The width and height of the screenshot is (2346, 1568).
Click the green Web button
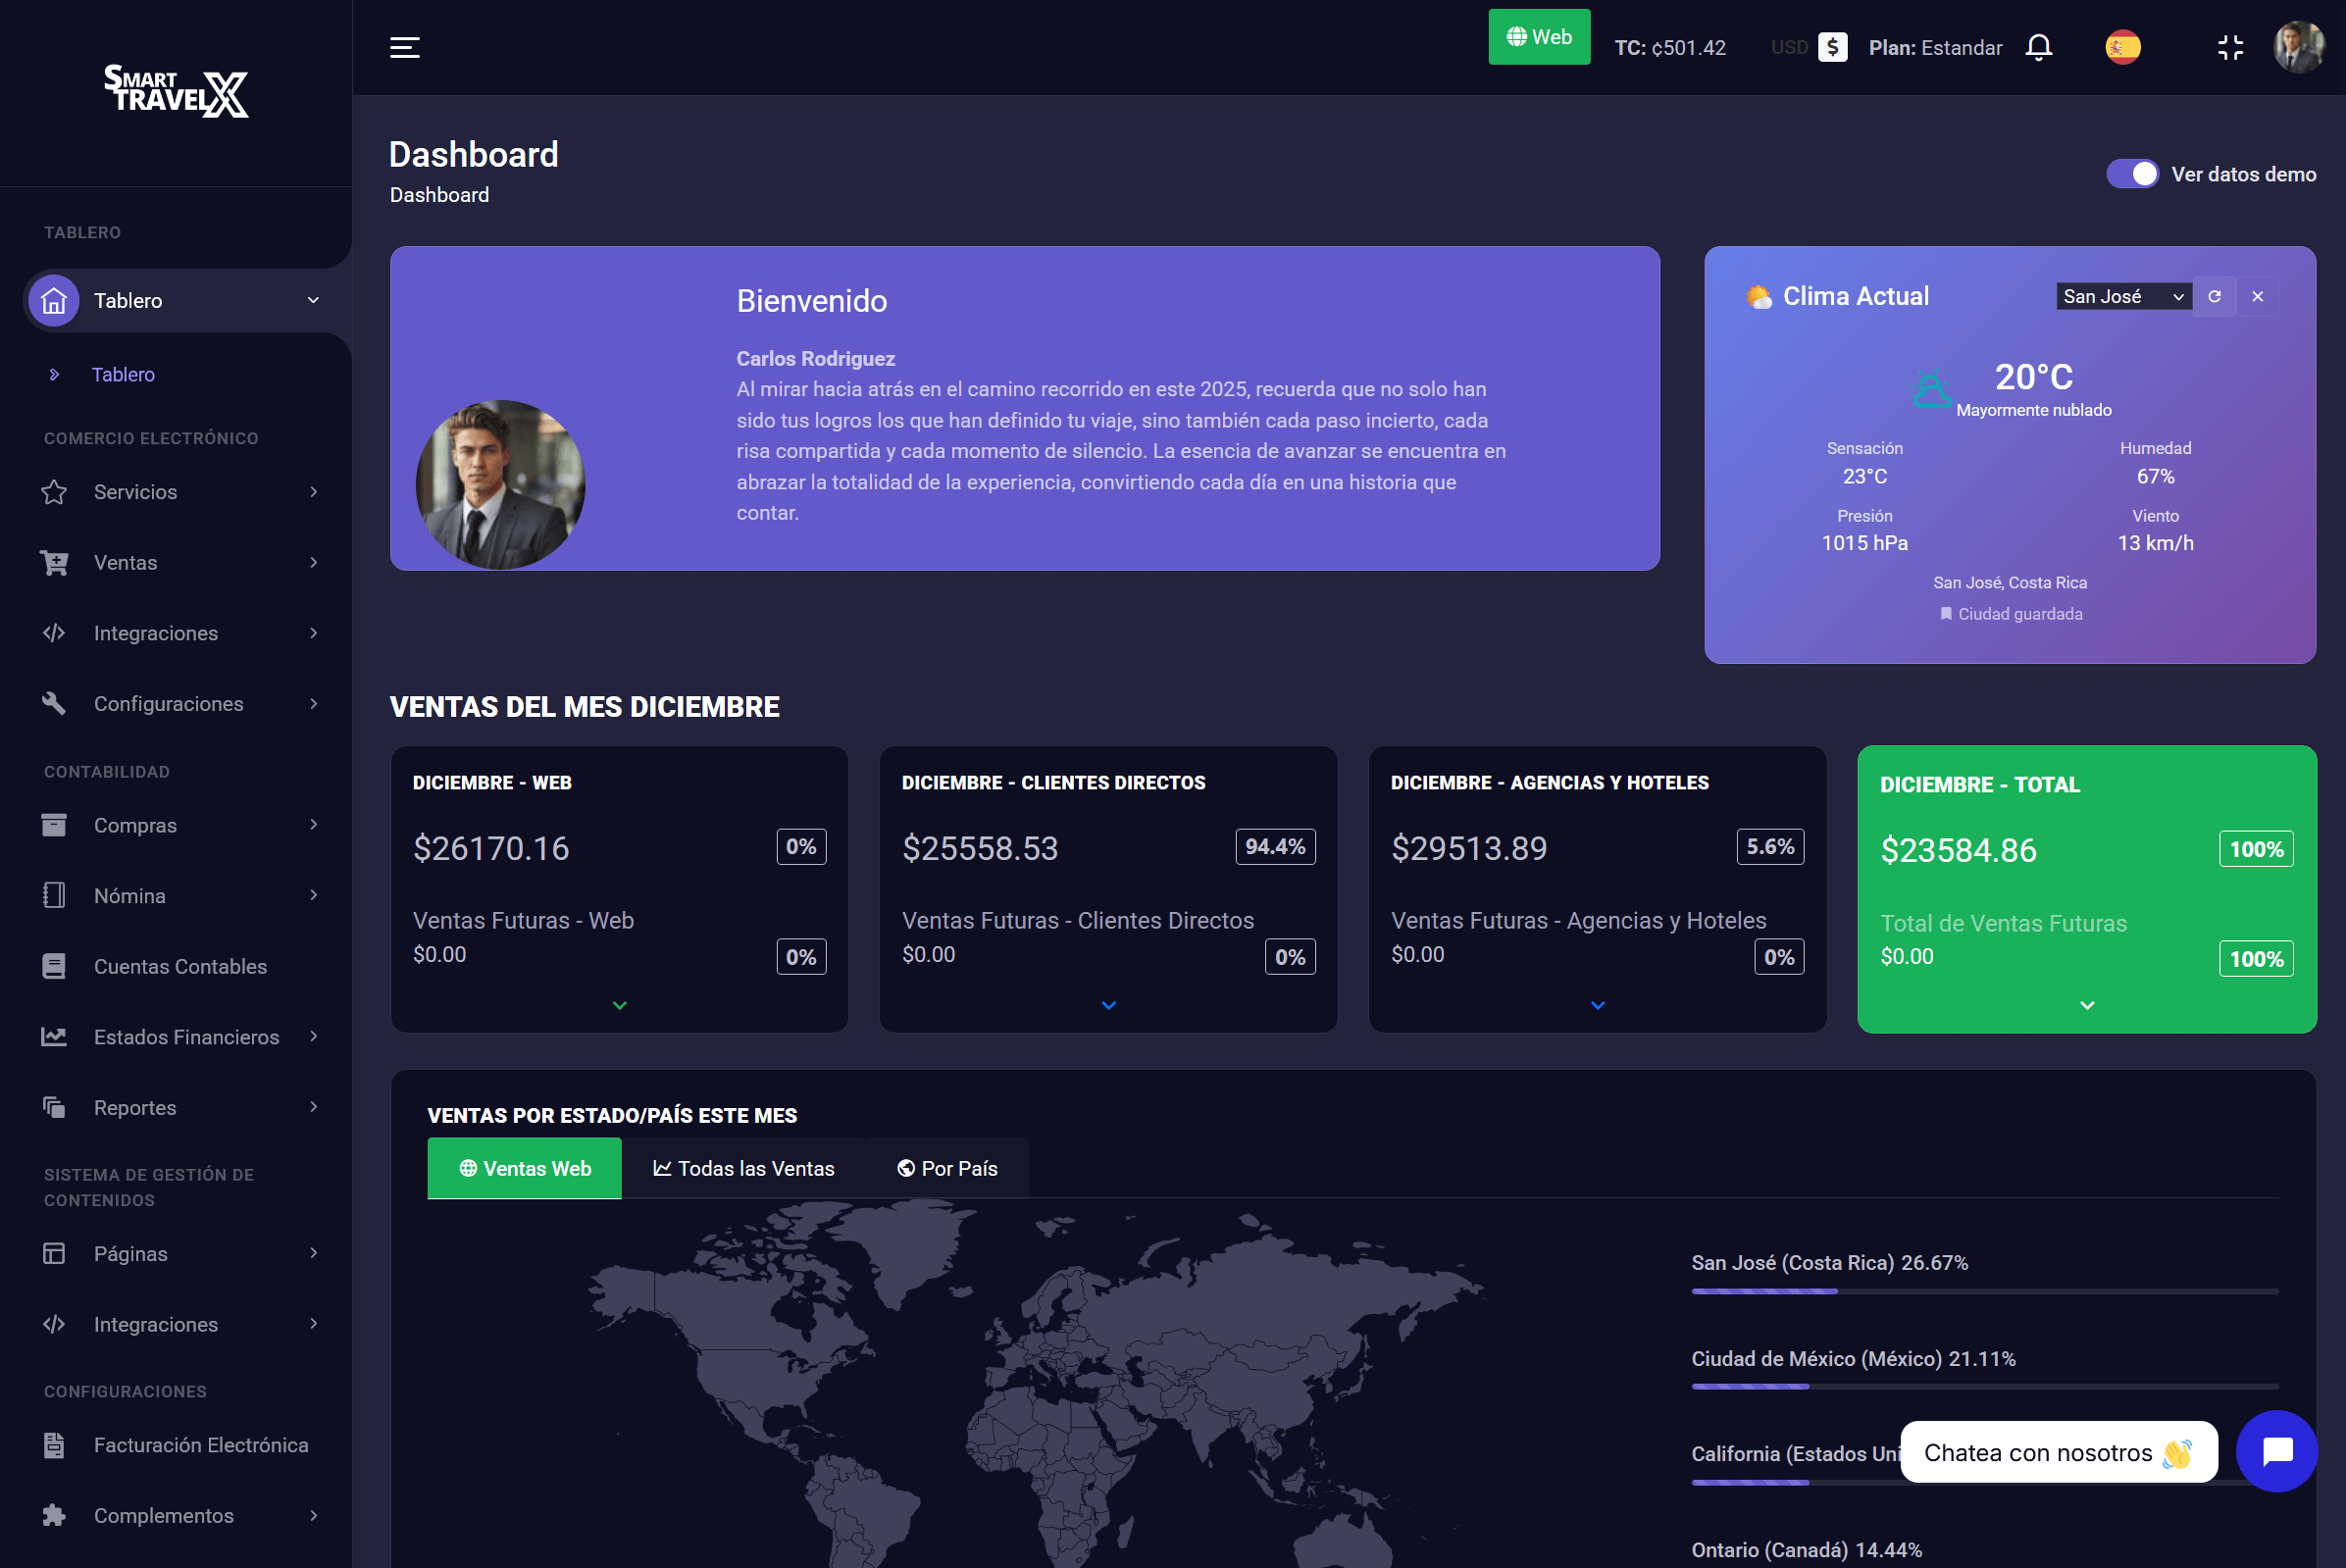point(1538,37)
